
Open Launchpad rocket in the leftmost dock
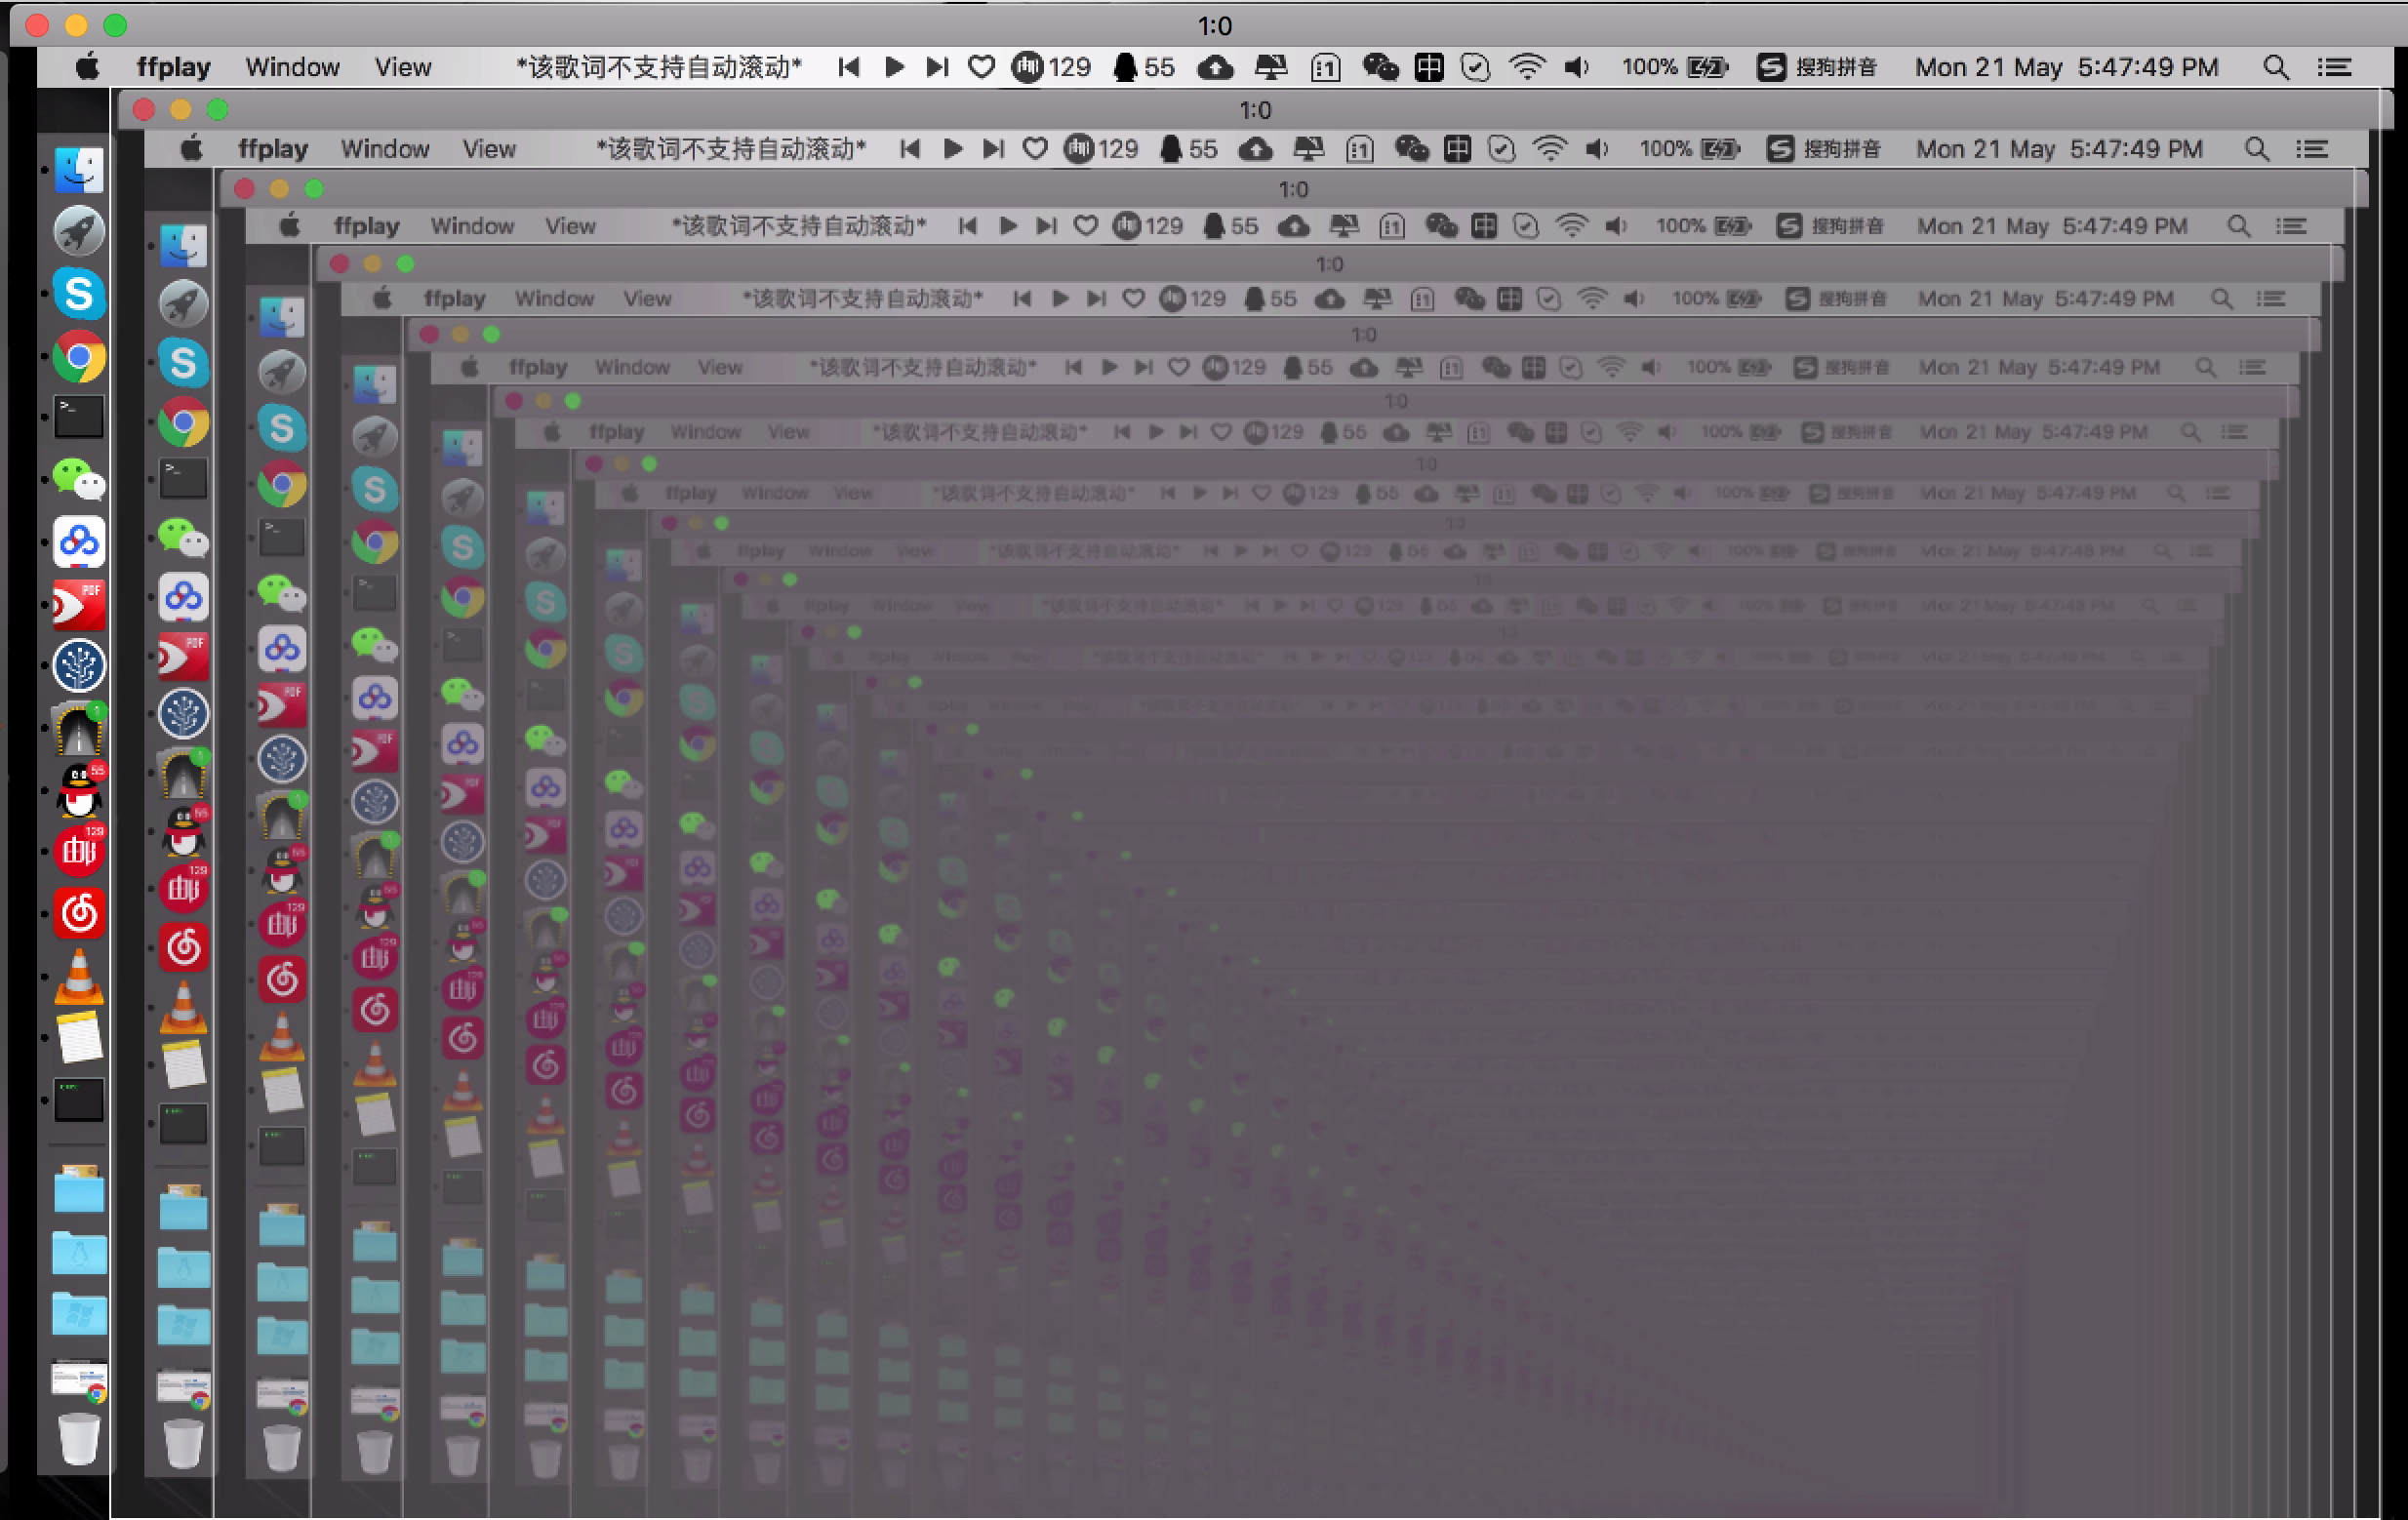[79, 232]
